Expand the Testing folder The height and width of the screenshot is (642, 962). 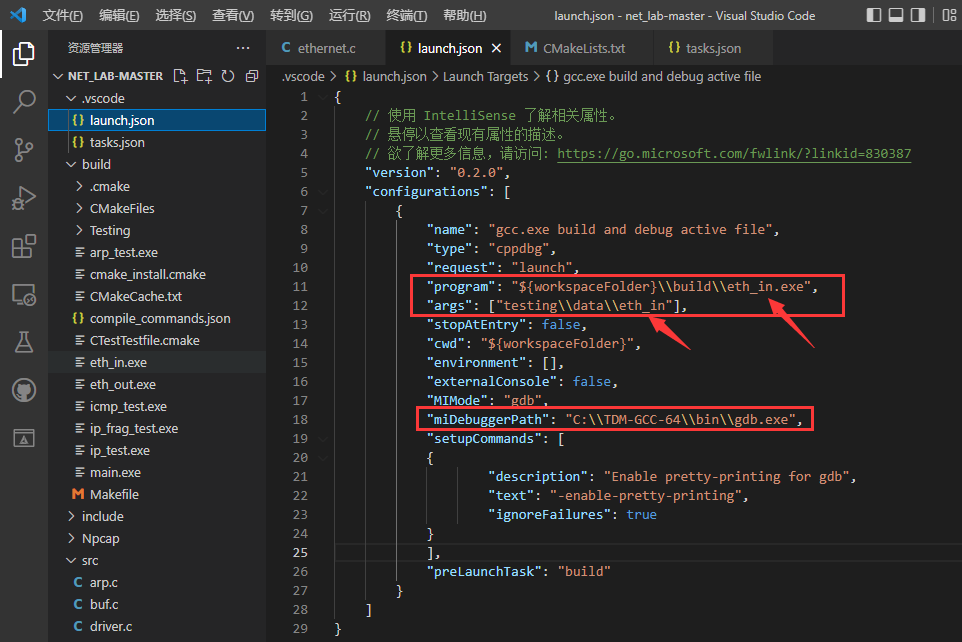79,230
